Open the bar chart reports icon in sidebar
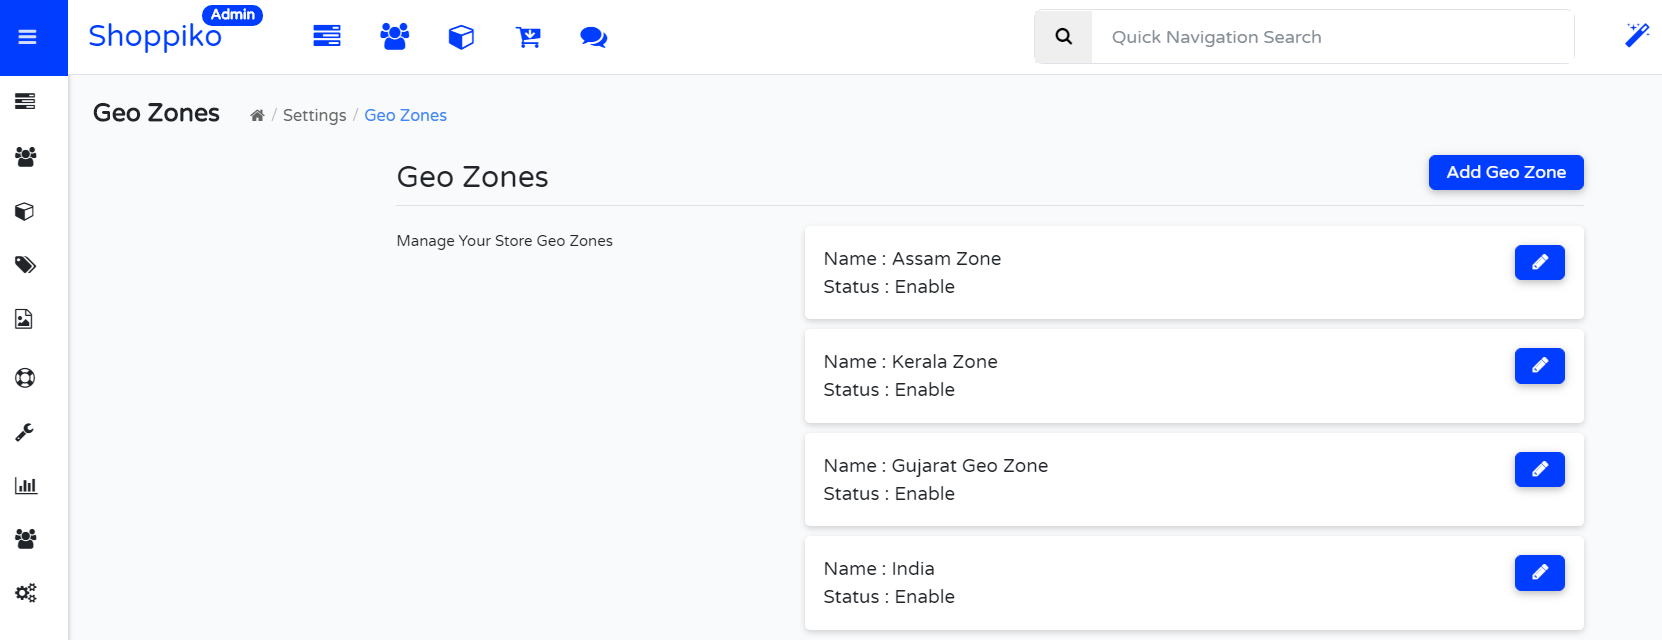Screen dimensions: 1662x640 pos(25,486)
